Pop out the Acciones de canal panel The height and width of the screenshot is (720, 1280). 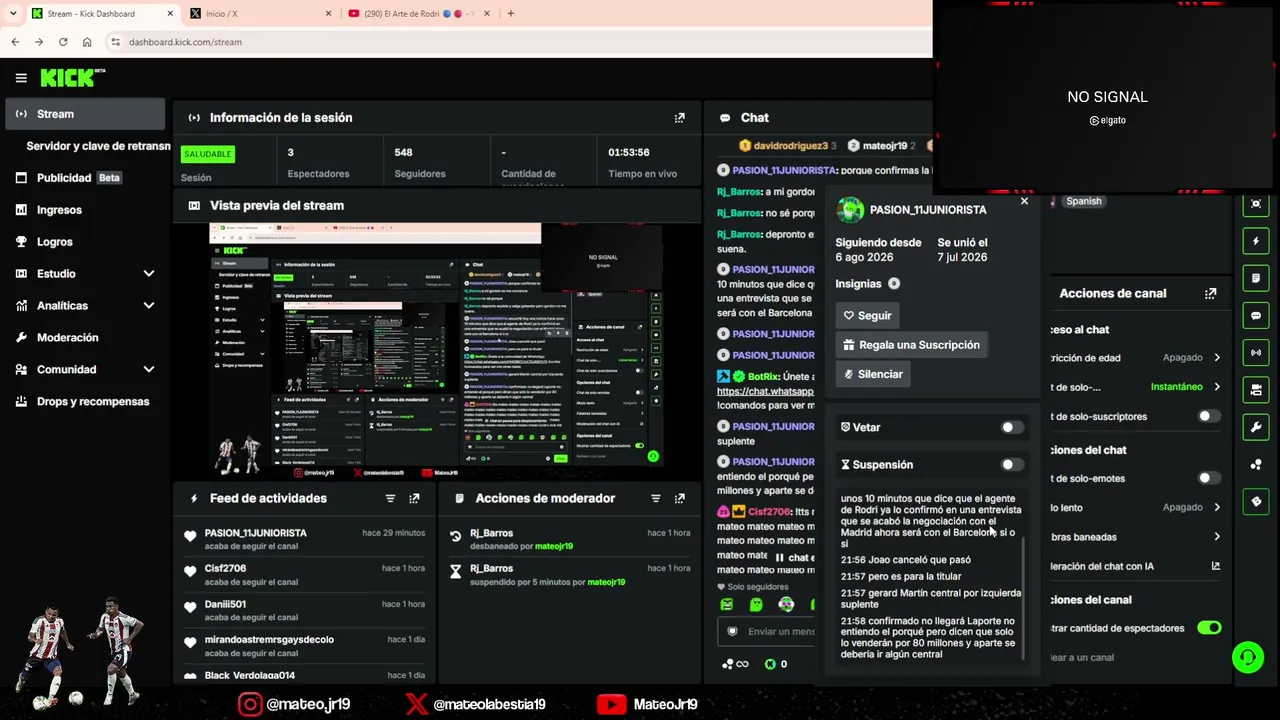[1211, 294]
